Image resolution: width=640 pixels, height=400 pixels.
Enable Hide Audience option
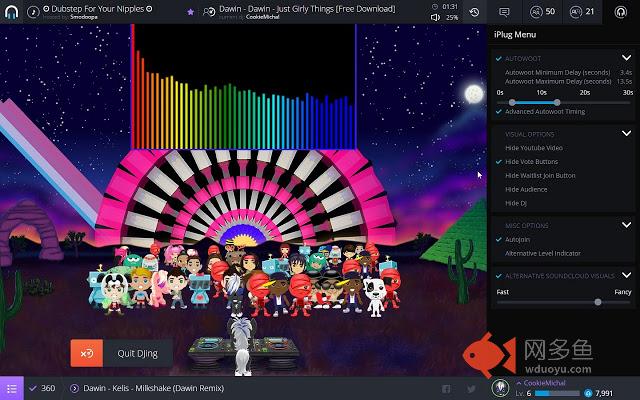(526, 189)
